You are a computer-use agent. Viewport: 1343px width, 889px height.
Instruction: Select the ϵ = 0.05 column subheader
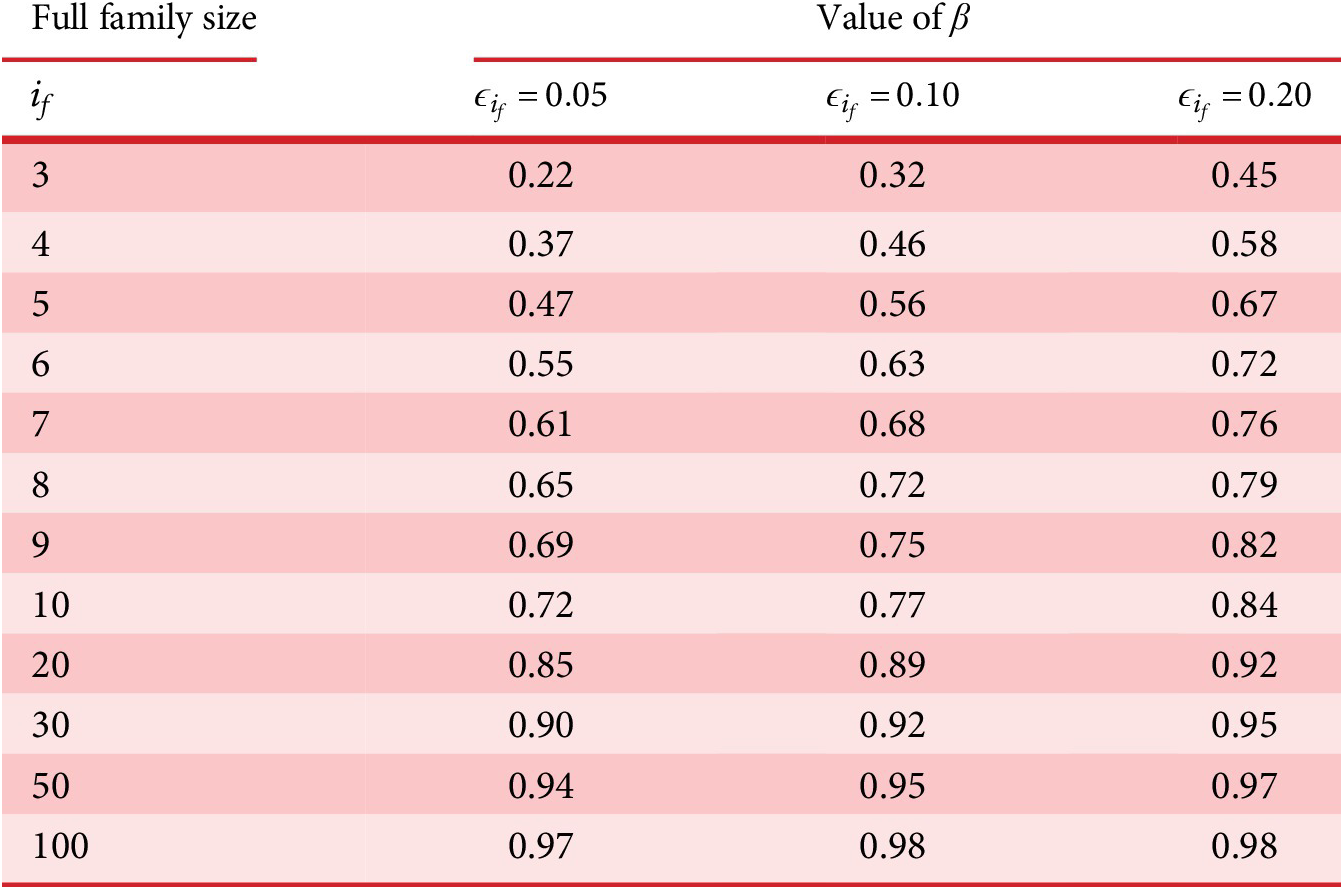tap(540, 97)
